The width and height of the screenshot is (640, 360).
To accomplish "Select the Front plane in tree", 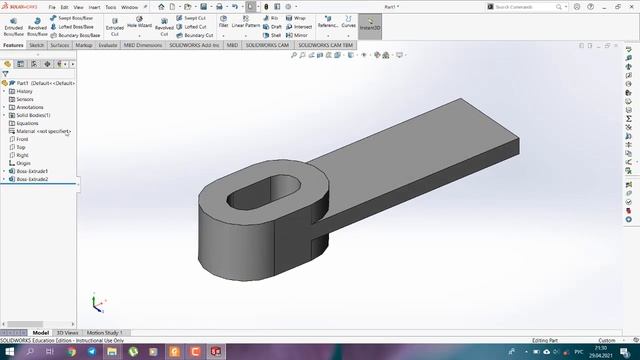I will [19, 139].
